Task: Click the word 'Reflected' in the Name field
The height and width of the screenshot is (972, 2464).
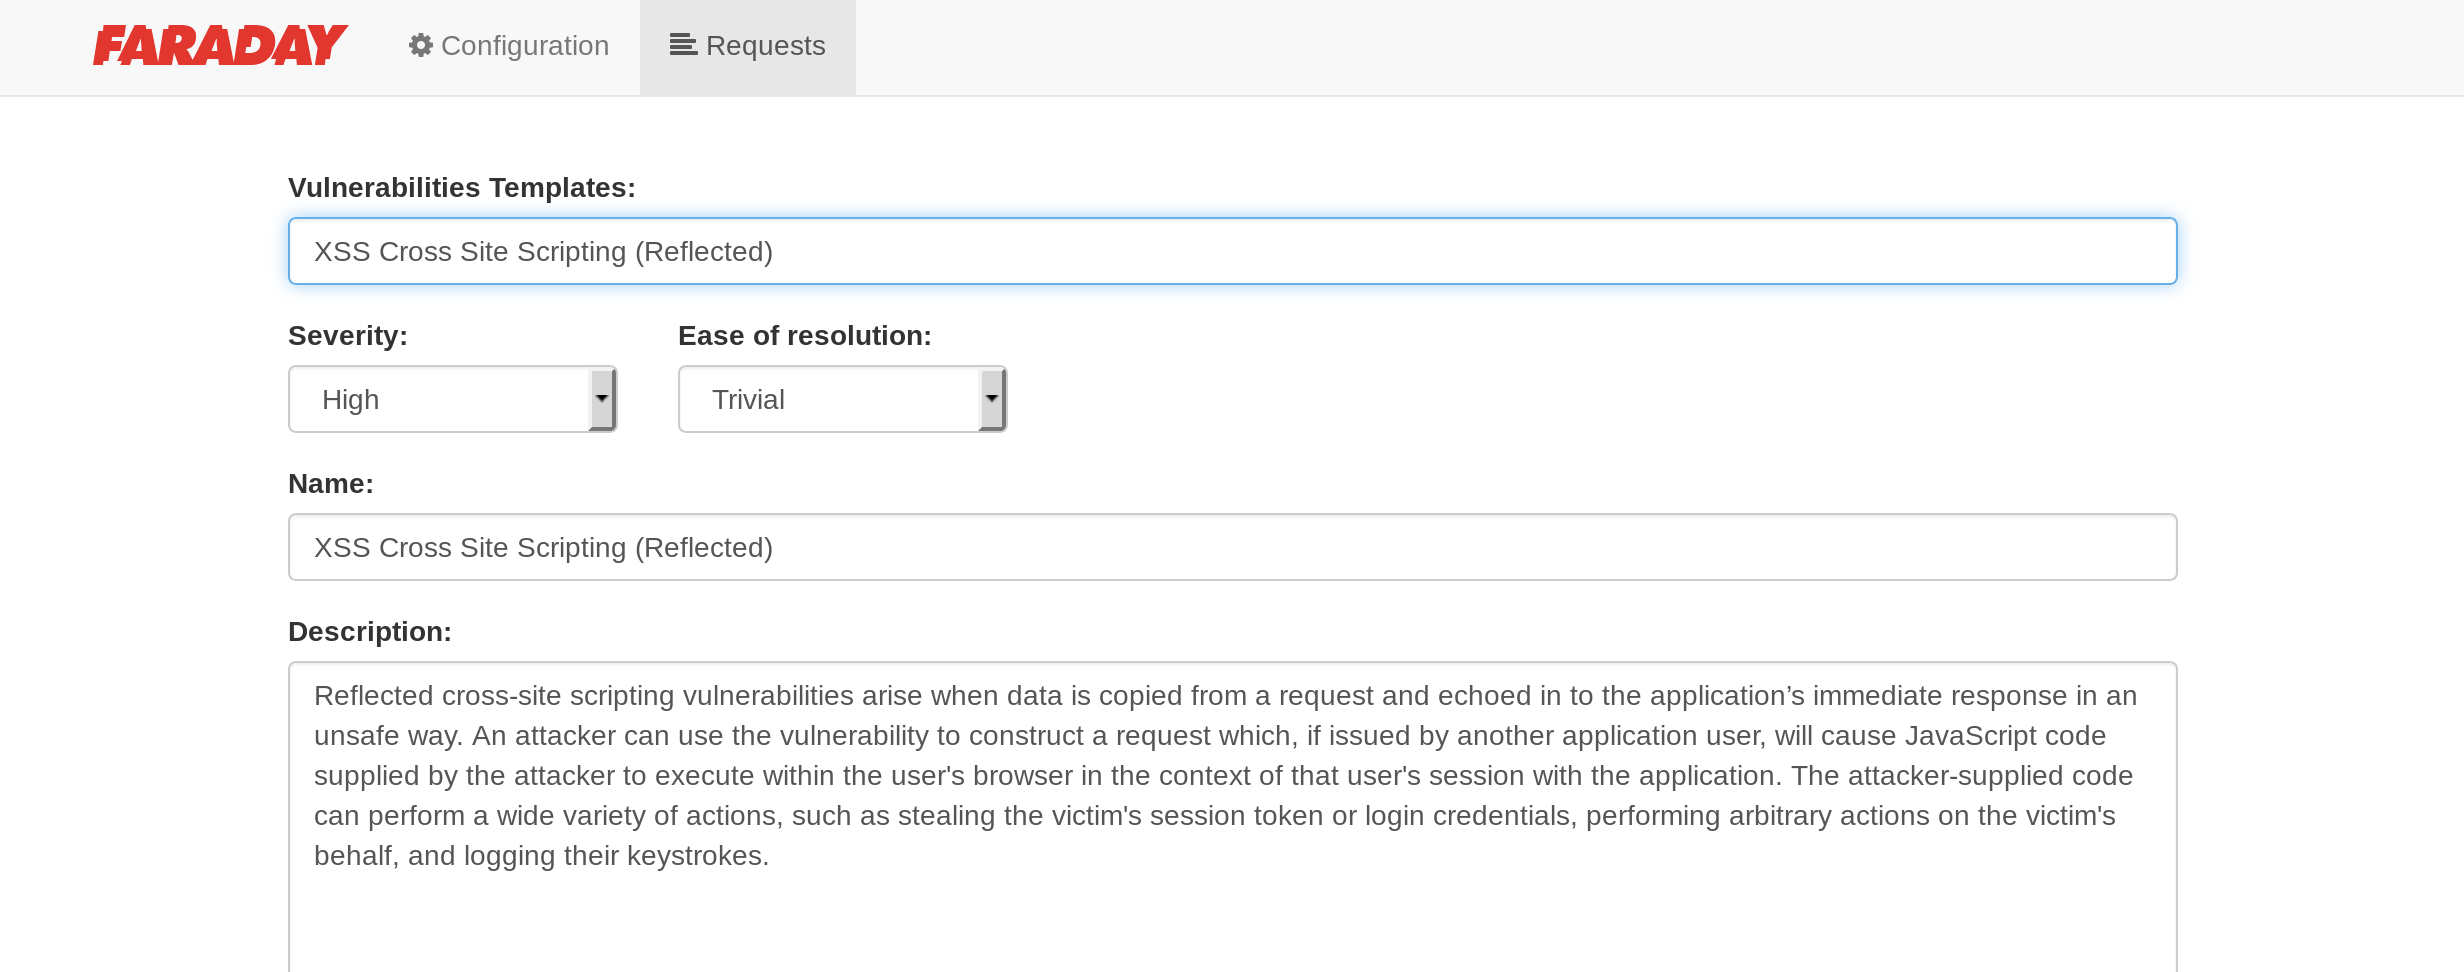Action: tap(704, 548)
